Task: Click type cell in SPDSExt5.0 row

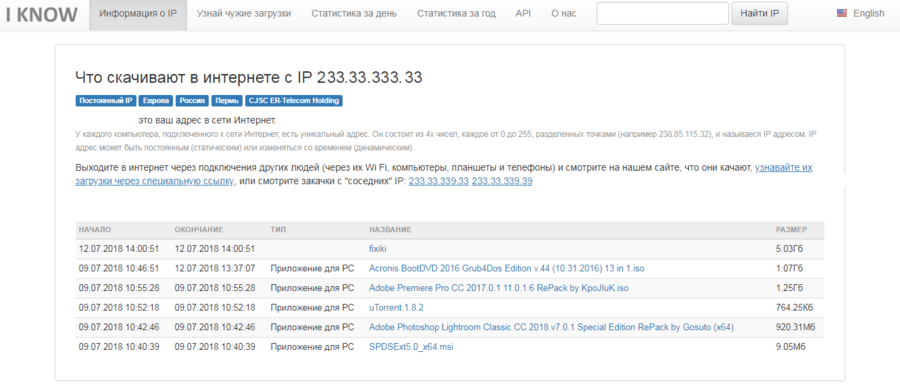Action: [x=312, y=347]
